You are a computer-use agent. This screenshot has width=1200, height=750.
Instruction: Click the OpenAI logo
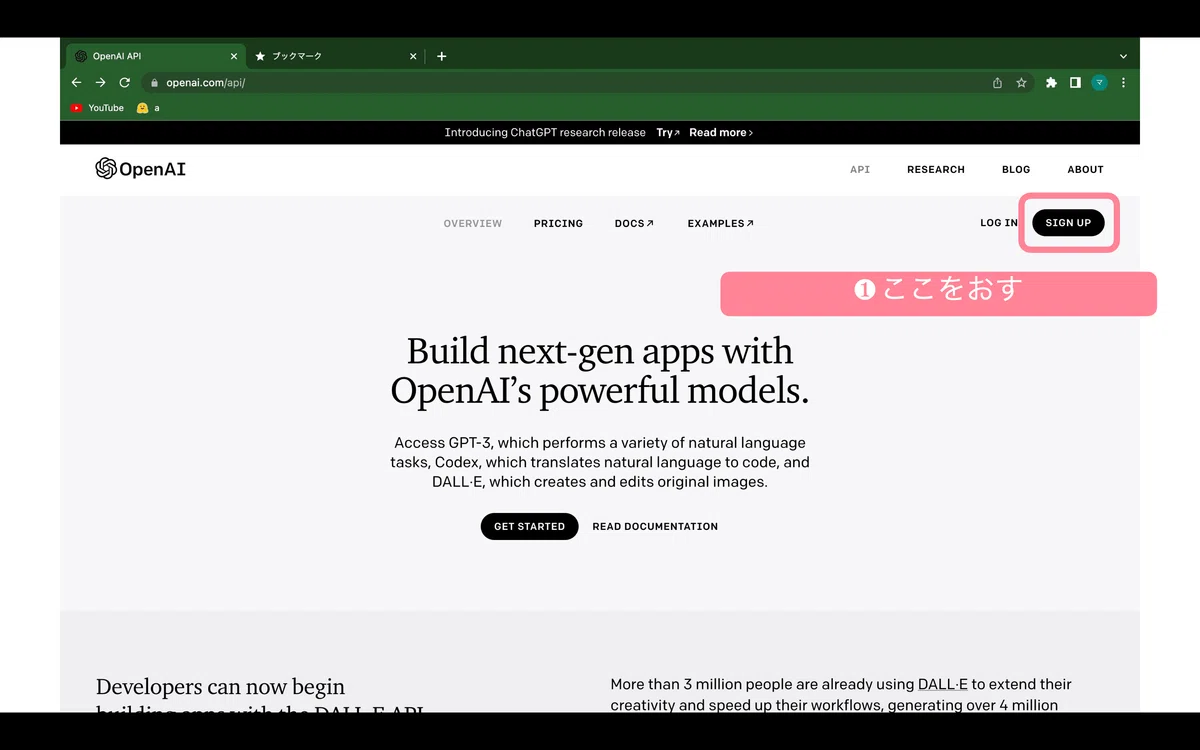point(140,169)
